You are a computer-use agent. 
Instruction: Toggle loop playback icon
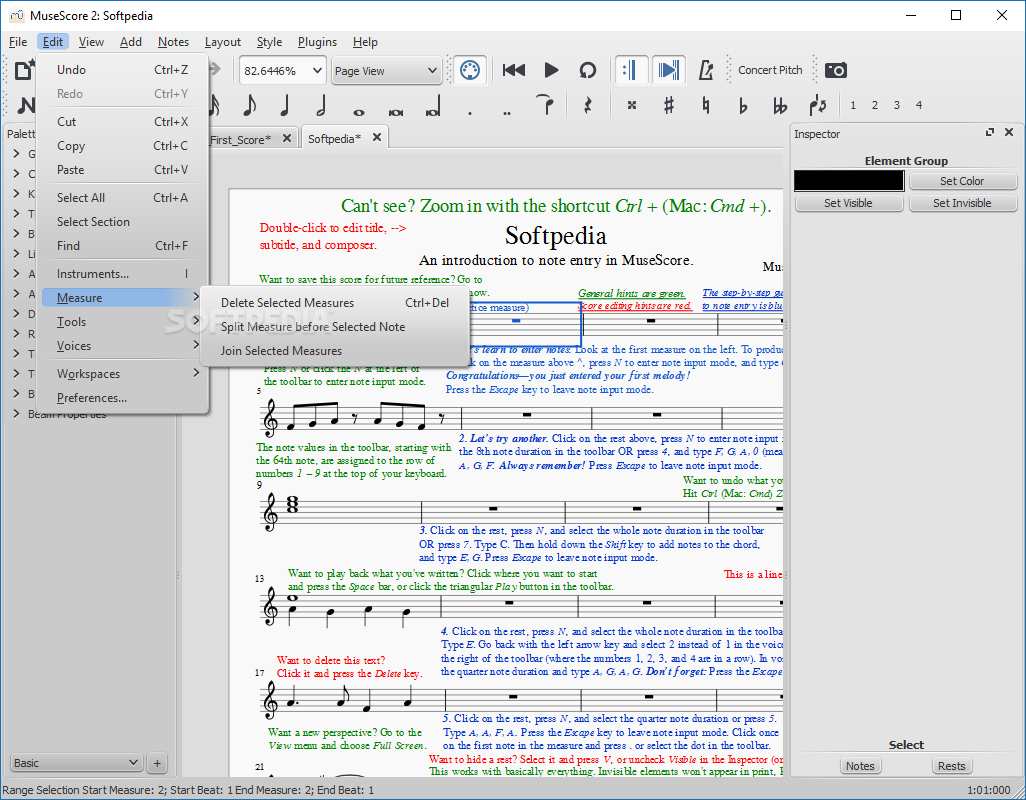click(x=588, y=70)
